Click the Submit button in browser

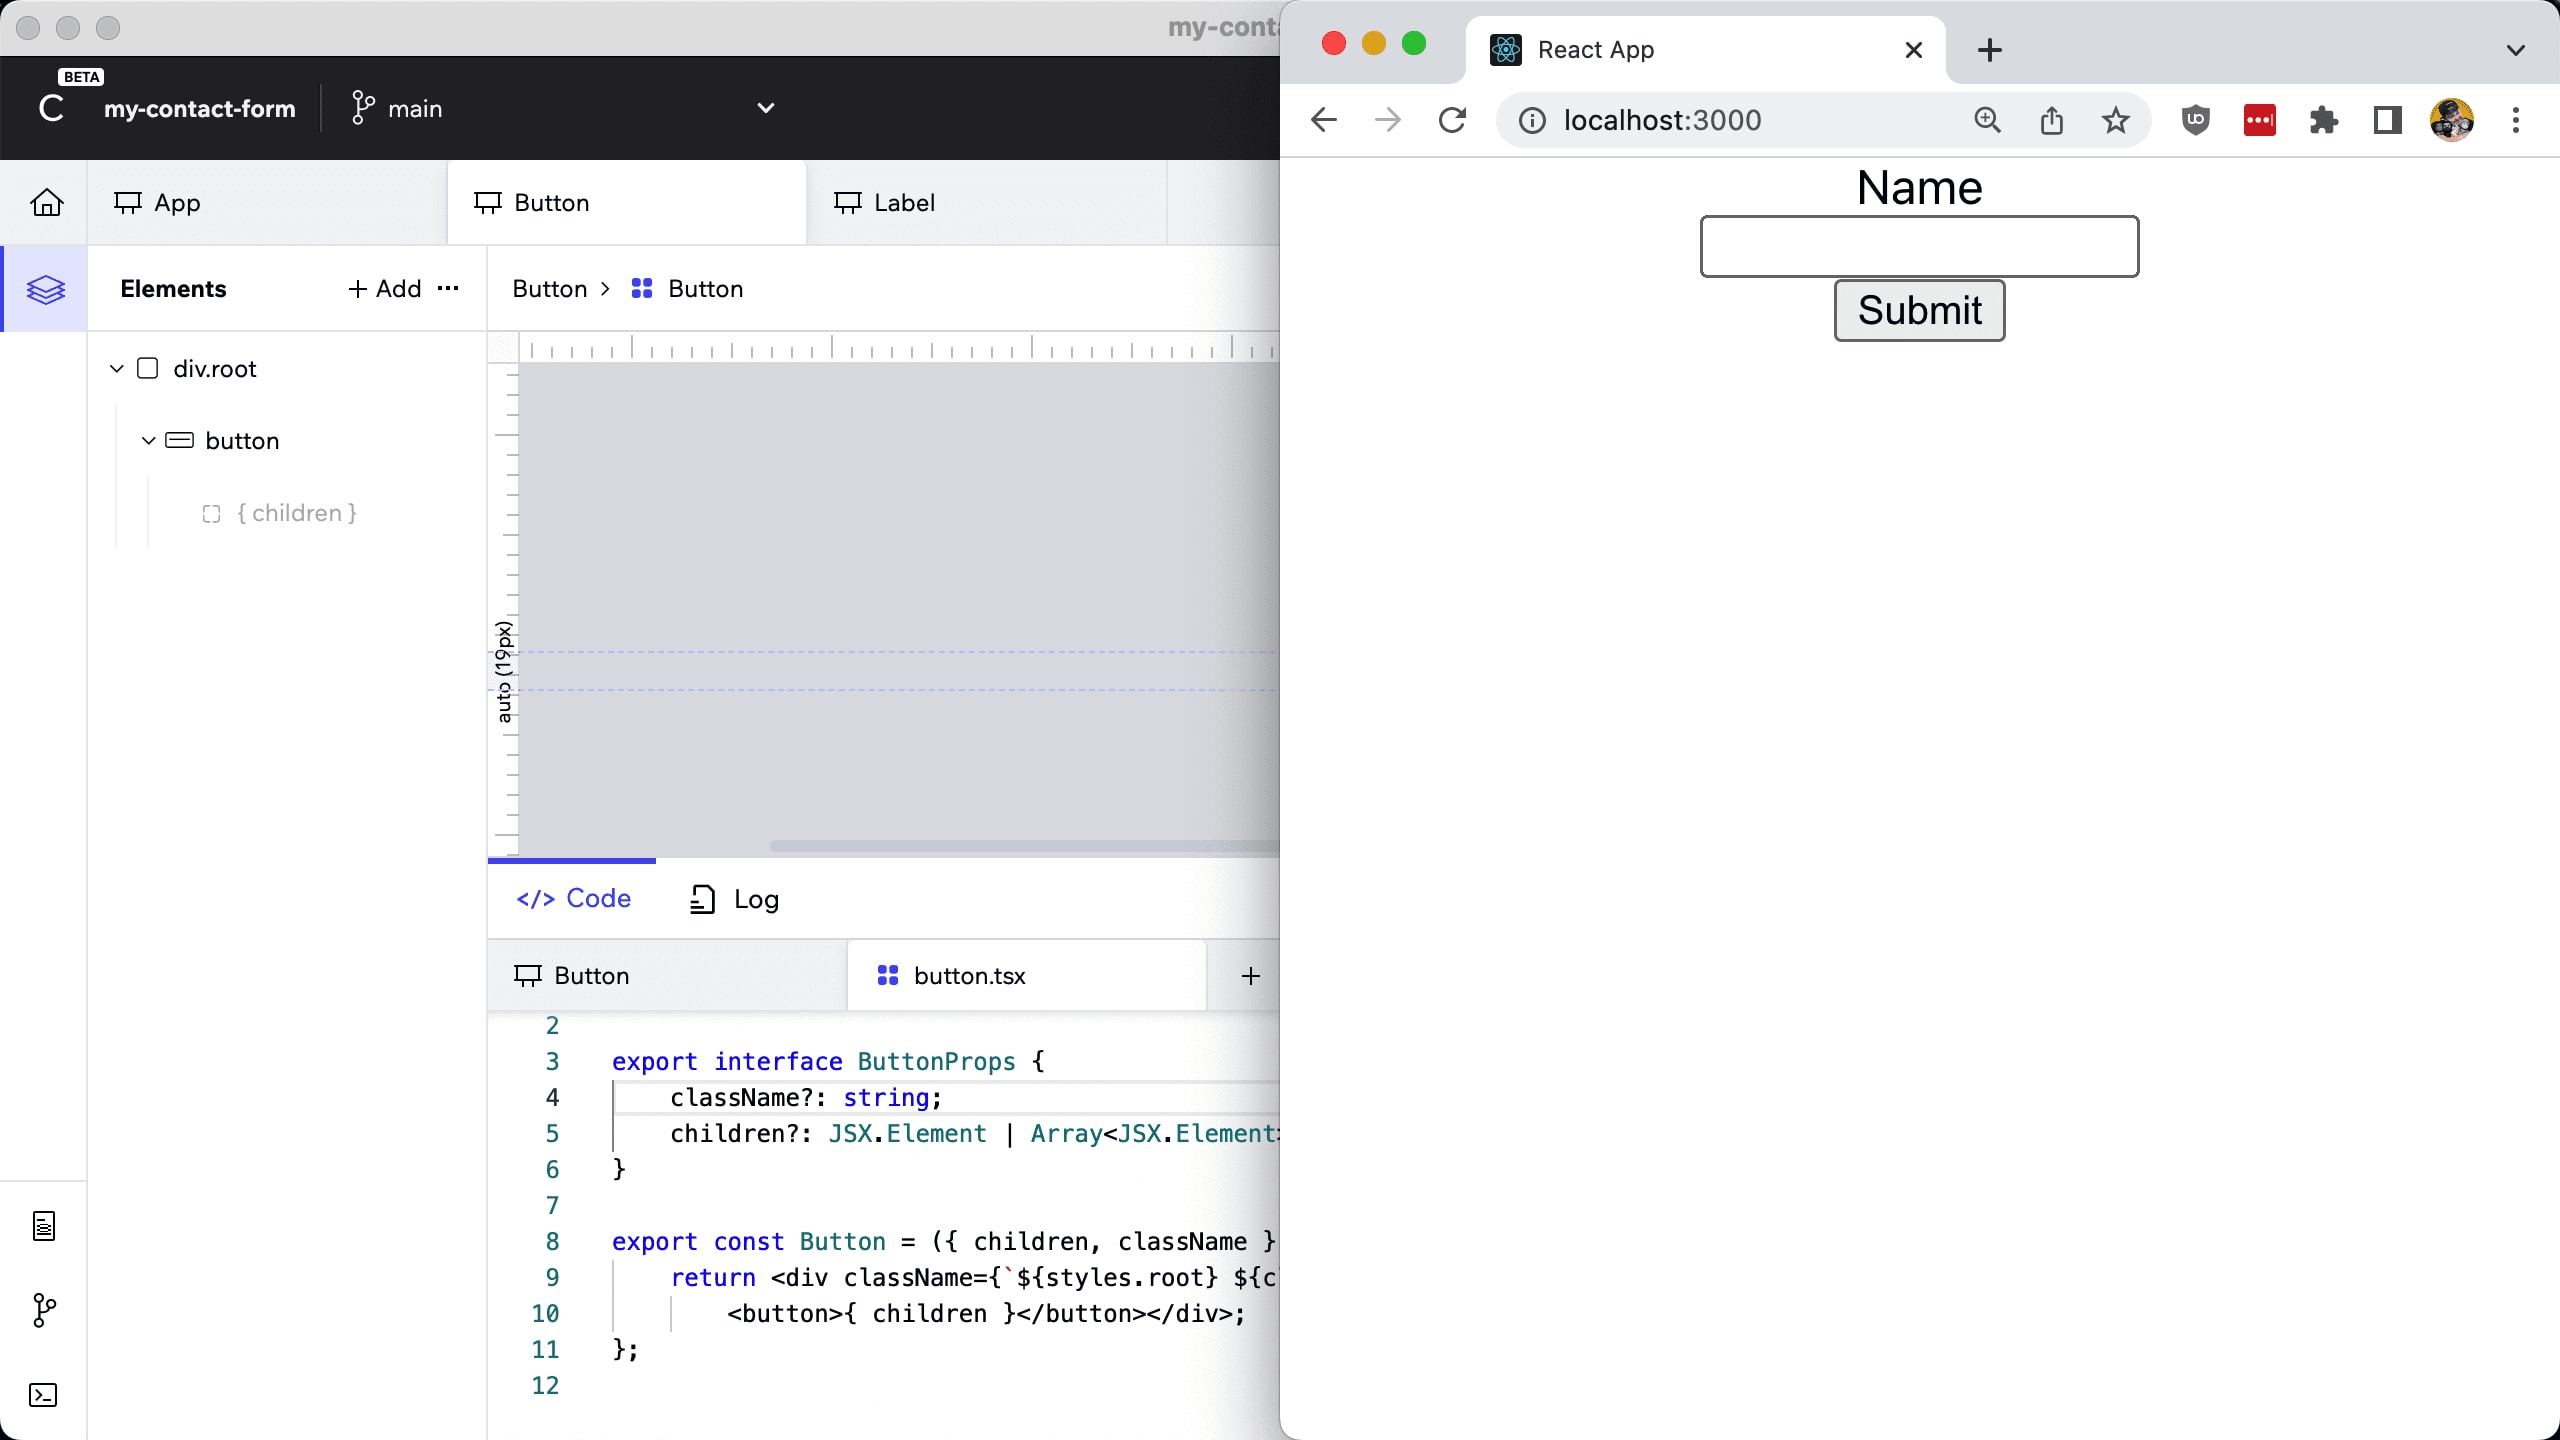[x=1919, y=311]
